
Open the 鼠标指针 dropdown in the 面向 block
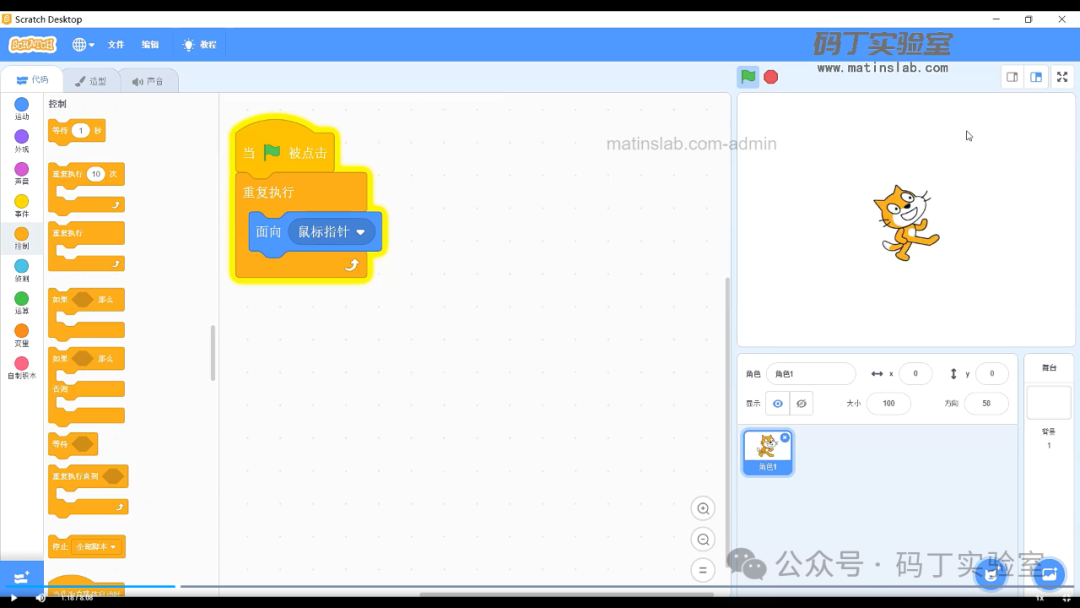pyautogui.click(x=333, y=232)
